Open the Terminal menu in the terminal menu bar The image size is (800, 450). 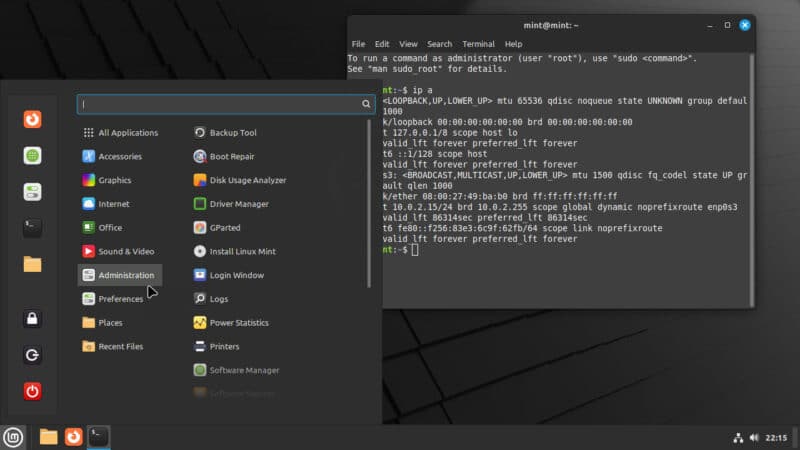(x=478, y=44)
